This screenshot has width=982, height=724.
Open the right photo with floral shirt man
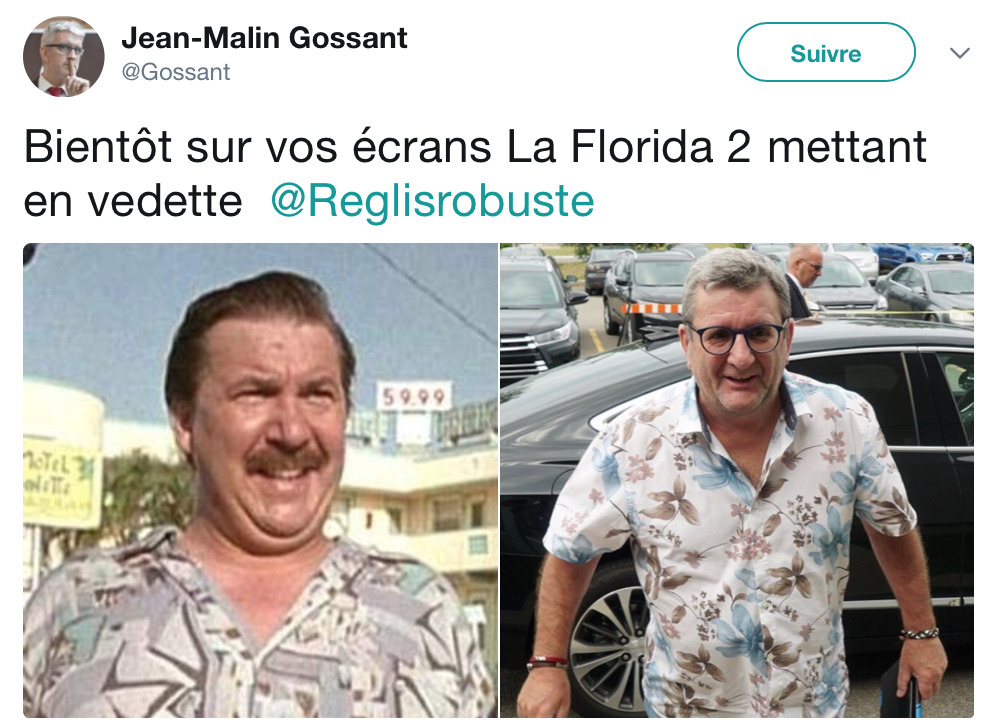[x=736, y=480]
